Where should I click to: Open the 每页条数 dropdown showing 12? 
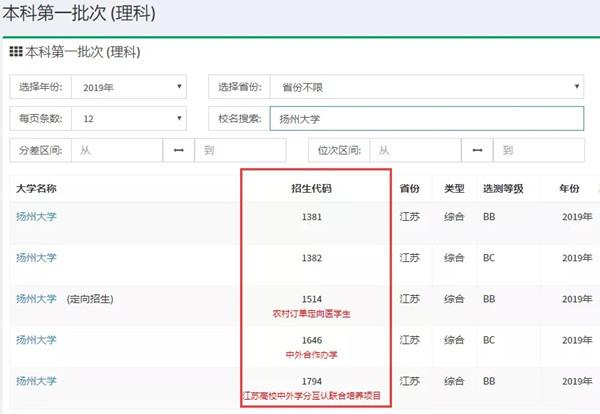129,119
